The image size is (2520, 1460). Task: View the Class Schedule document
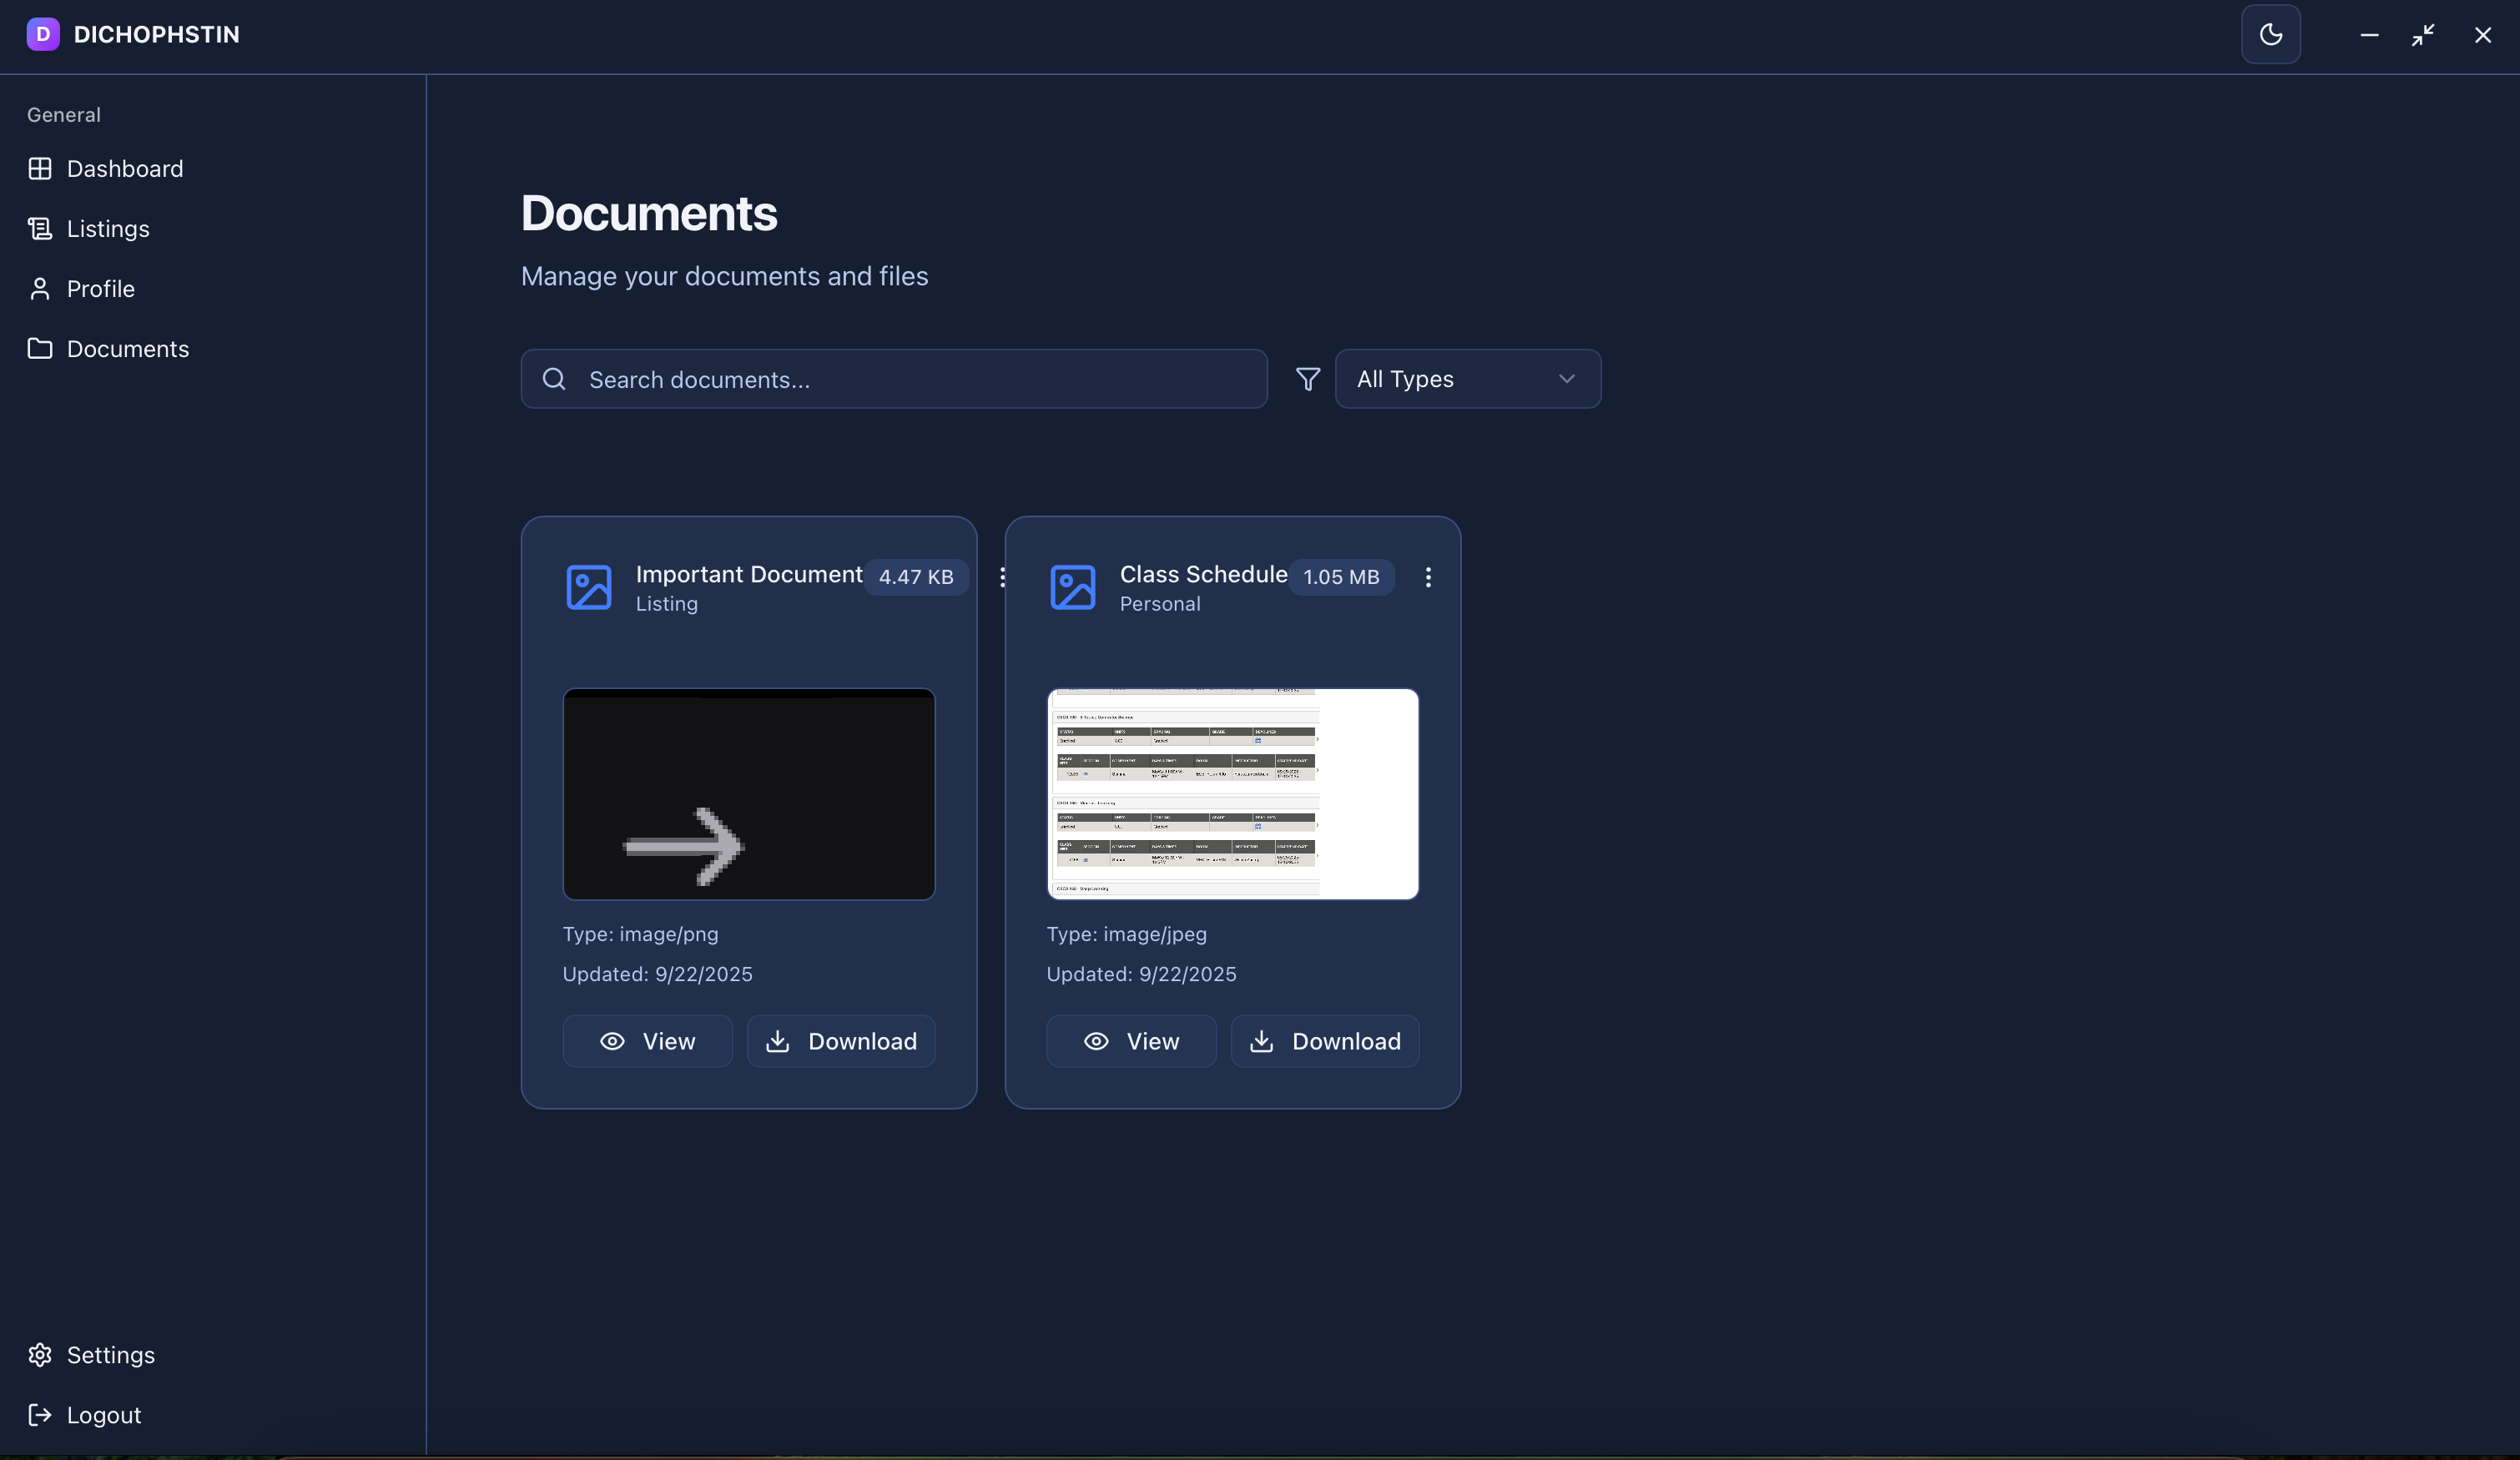point(1131,1041)
